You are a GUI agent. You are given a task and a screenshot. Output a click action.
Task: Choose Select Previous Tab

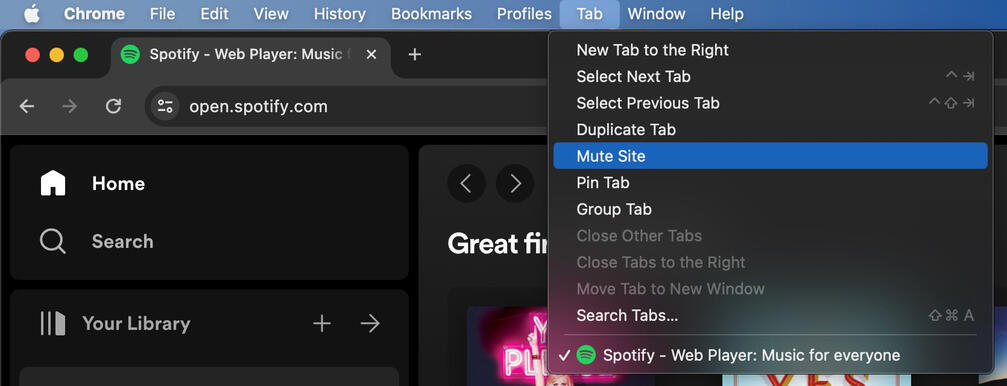coord(770,103)
